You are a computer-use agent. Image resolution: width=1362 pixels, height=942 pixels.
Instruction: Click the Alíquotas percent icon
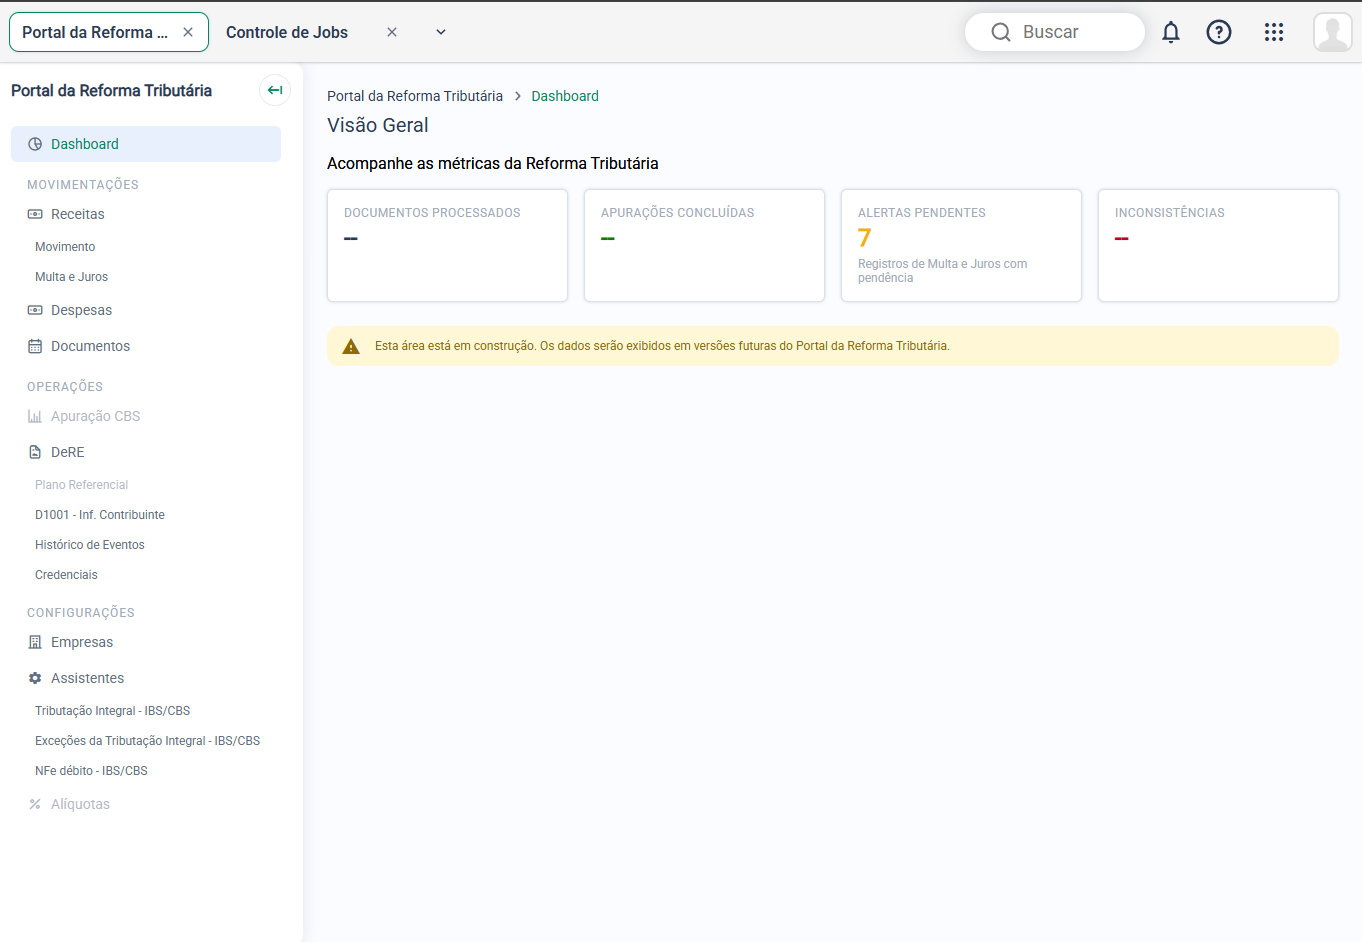(35, 804)
